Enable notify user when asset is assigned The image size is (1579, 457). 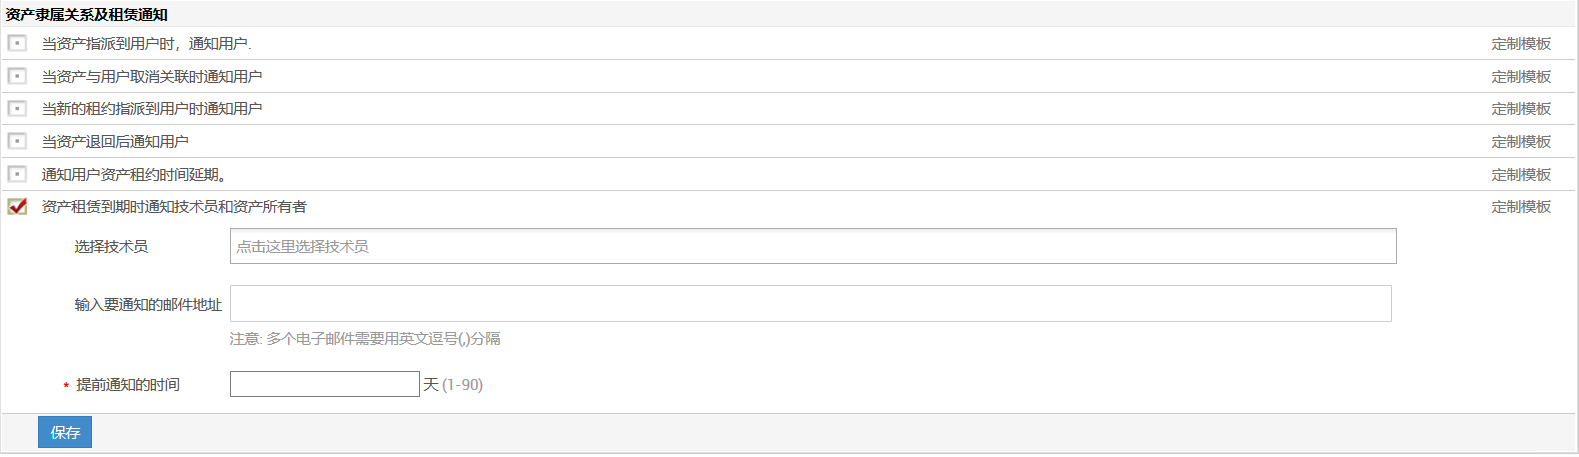pyautogui.click(x=17, y=43)
